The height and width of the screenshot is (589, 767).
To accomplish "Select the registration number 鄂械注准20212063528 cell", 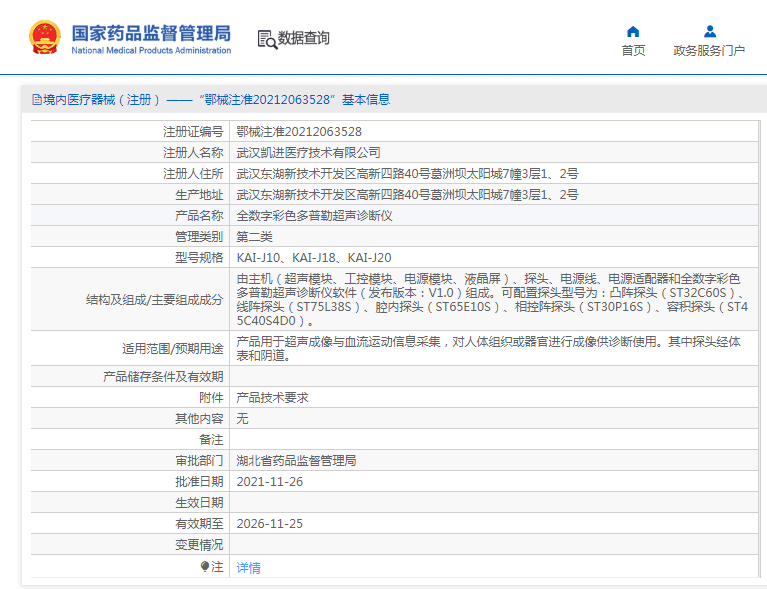I will coord(299,131).
